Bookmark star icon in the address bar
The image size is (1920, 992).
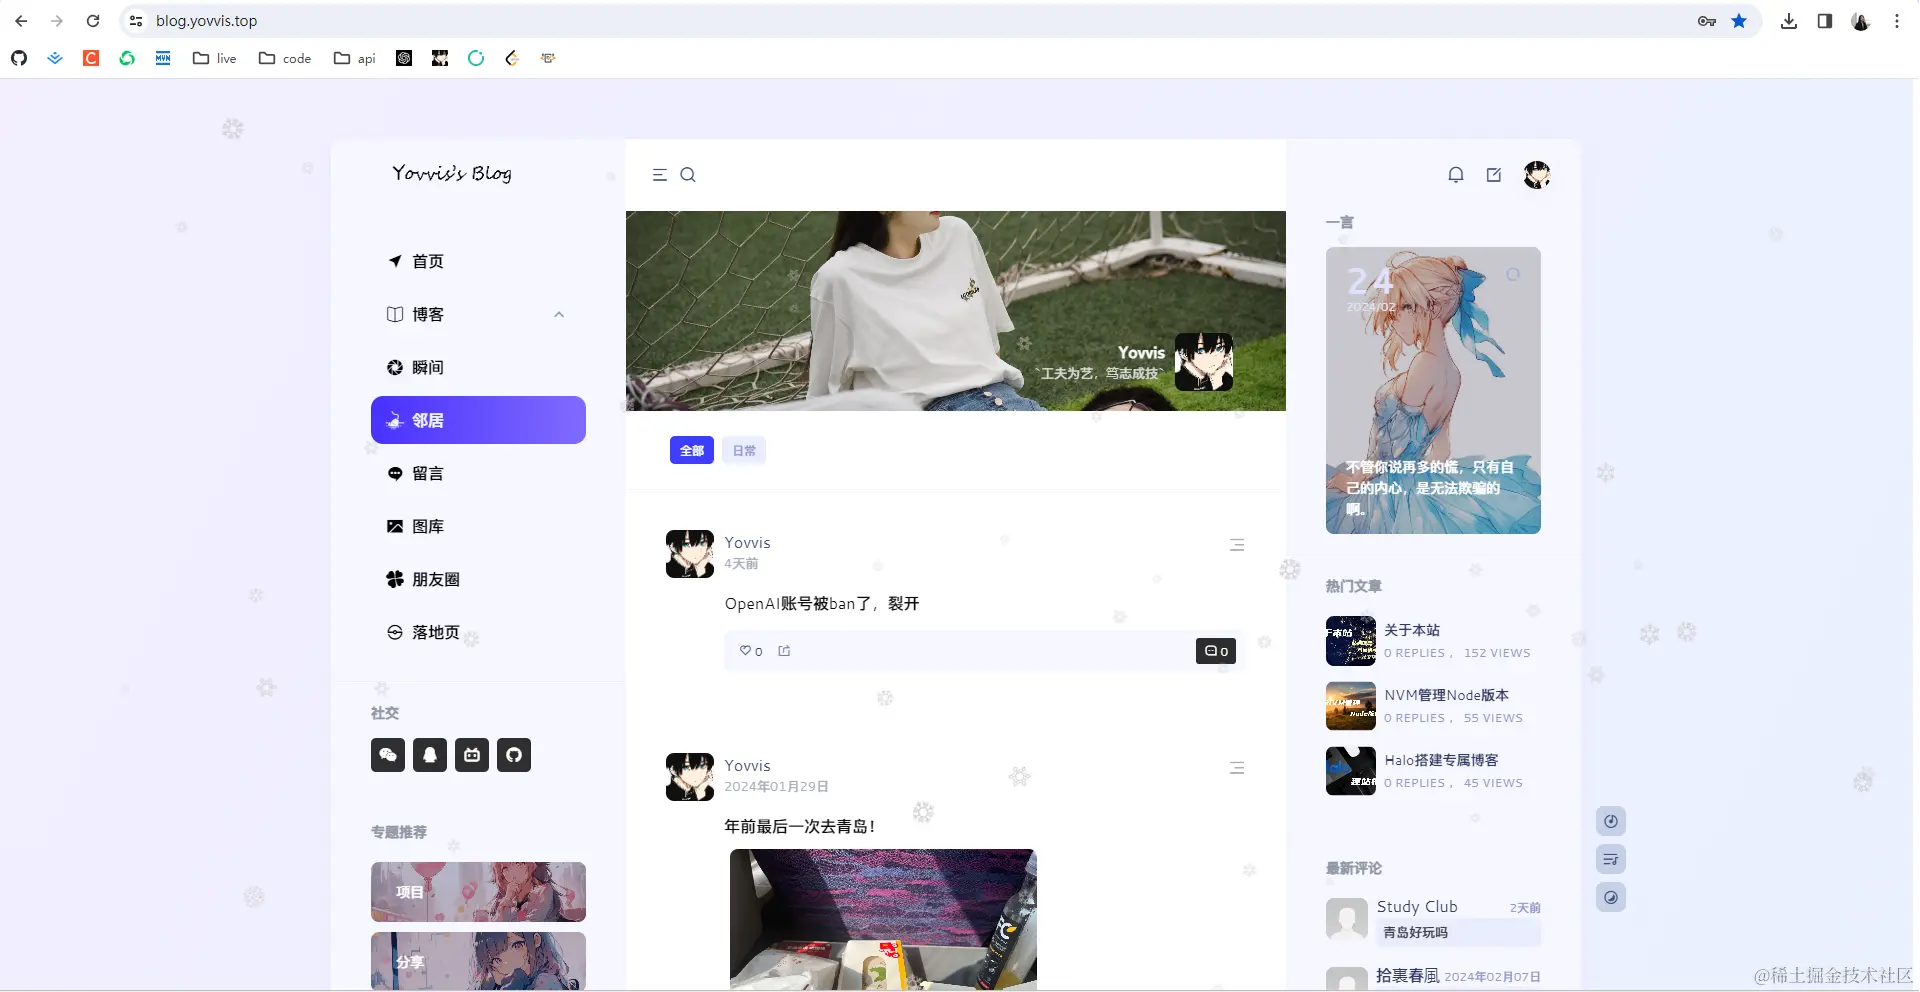click(x=1739, y=21)
